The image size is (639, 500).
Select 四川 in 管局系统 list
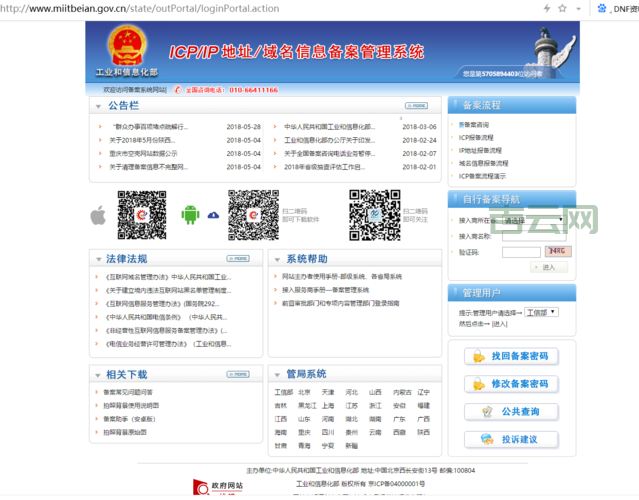point(328,432)
